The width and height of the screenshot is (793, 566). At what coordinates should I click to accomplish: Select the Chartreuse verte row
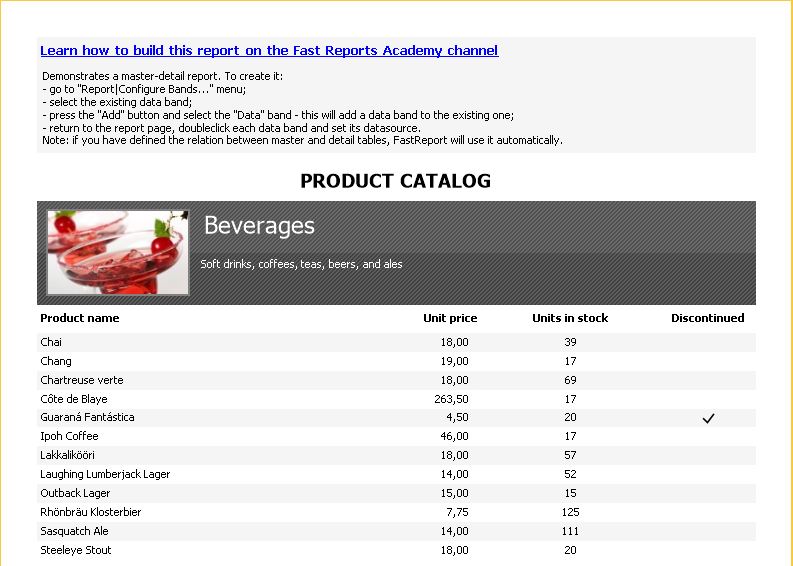pos(396,380)
